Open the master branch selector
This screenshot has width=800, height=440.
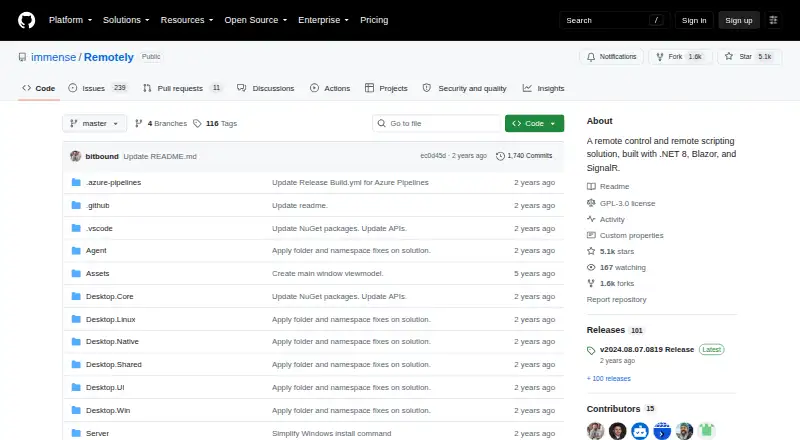tap(94, 124)
